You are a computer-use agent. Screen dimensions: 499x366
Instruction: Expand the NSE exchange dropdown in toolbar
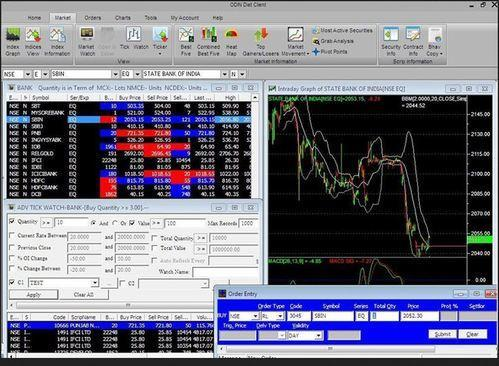pos(28,74)
